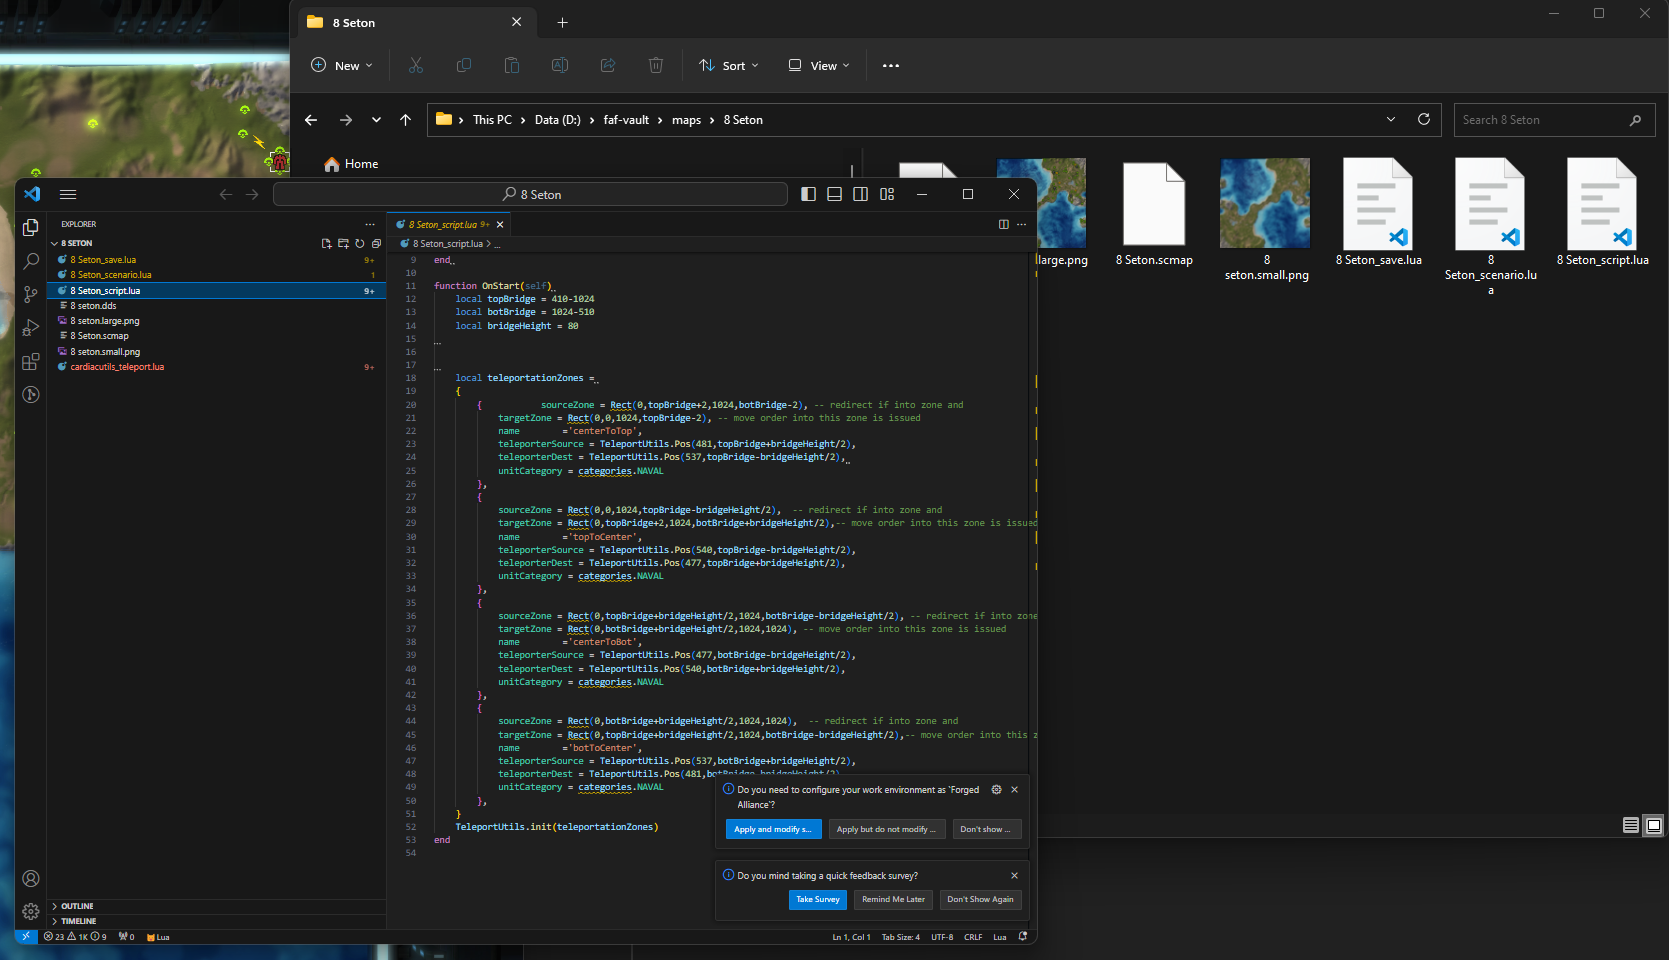
Task: Collapse the 8 SETON folder section
Action: (x=76, y=243)
